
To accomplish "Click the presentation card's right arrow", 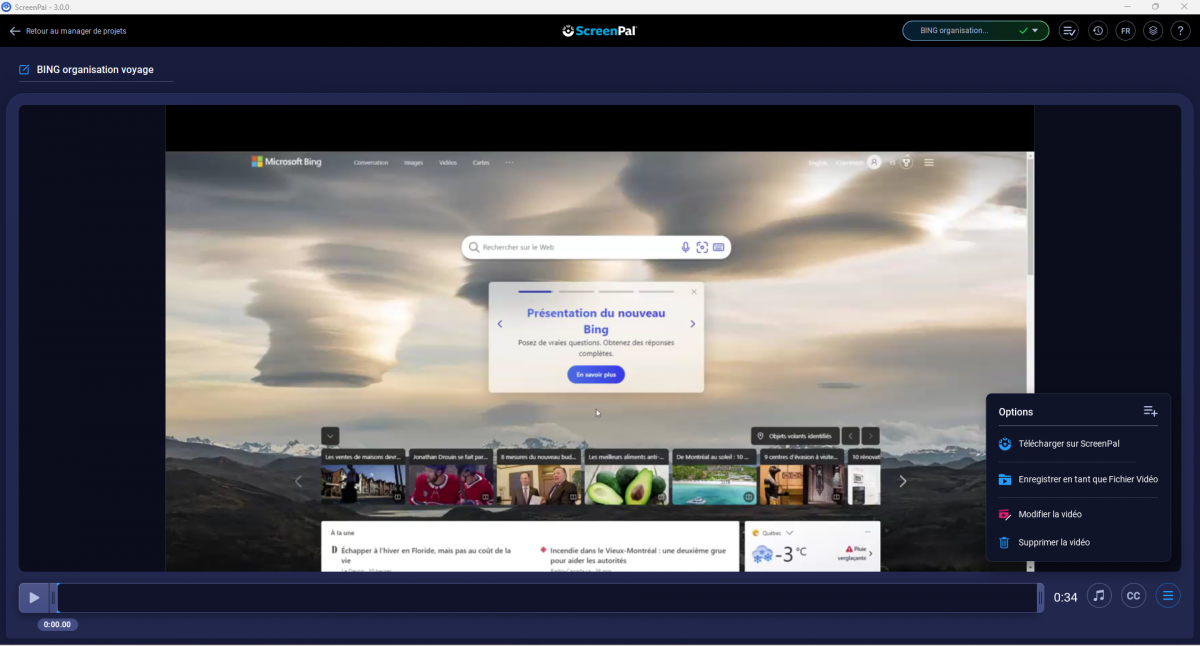I will tap(692, 324).
